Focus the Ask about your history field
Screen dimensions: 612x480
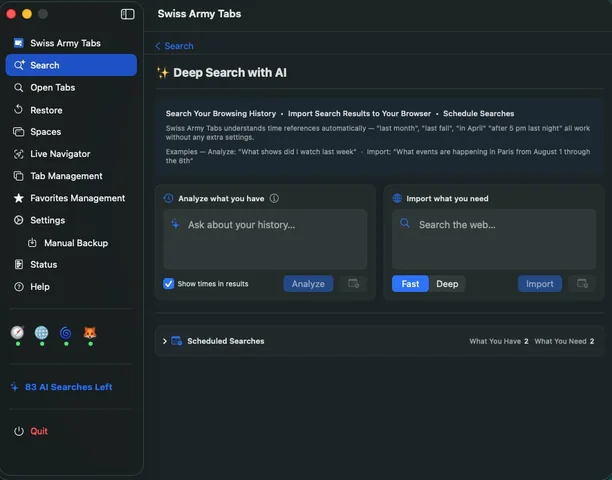tap(265, 239)
